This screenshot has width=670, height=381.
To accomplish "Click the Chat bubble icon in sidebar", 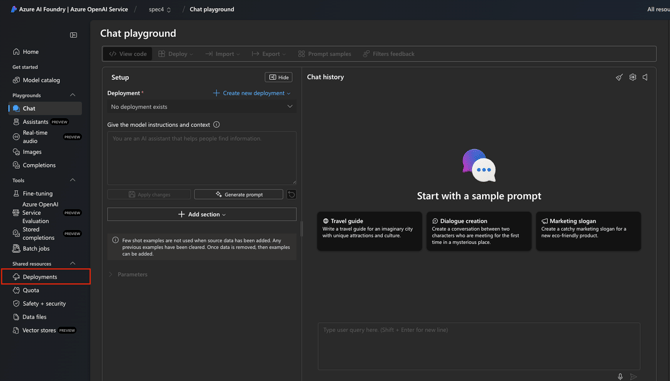I will tap(16, 108).
